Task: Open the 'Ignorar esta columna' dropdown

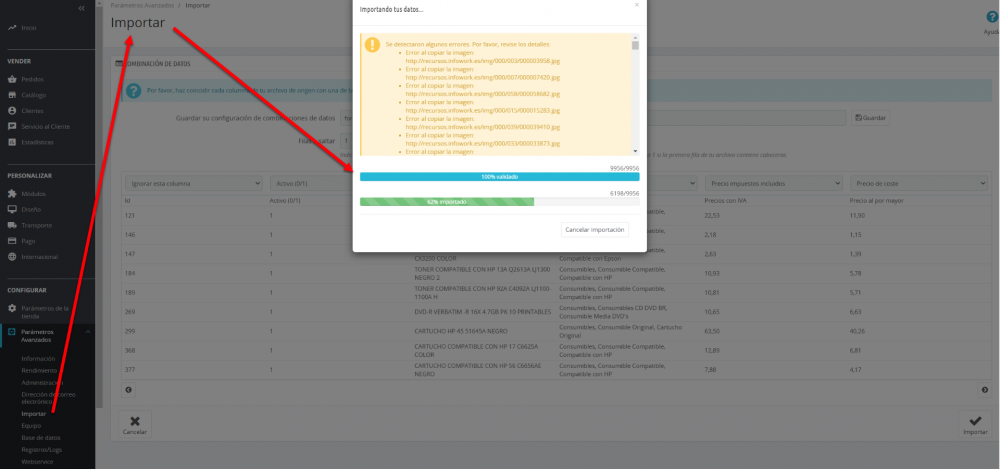Action: coord(194,183)
